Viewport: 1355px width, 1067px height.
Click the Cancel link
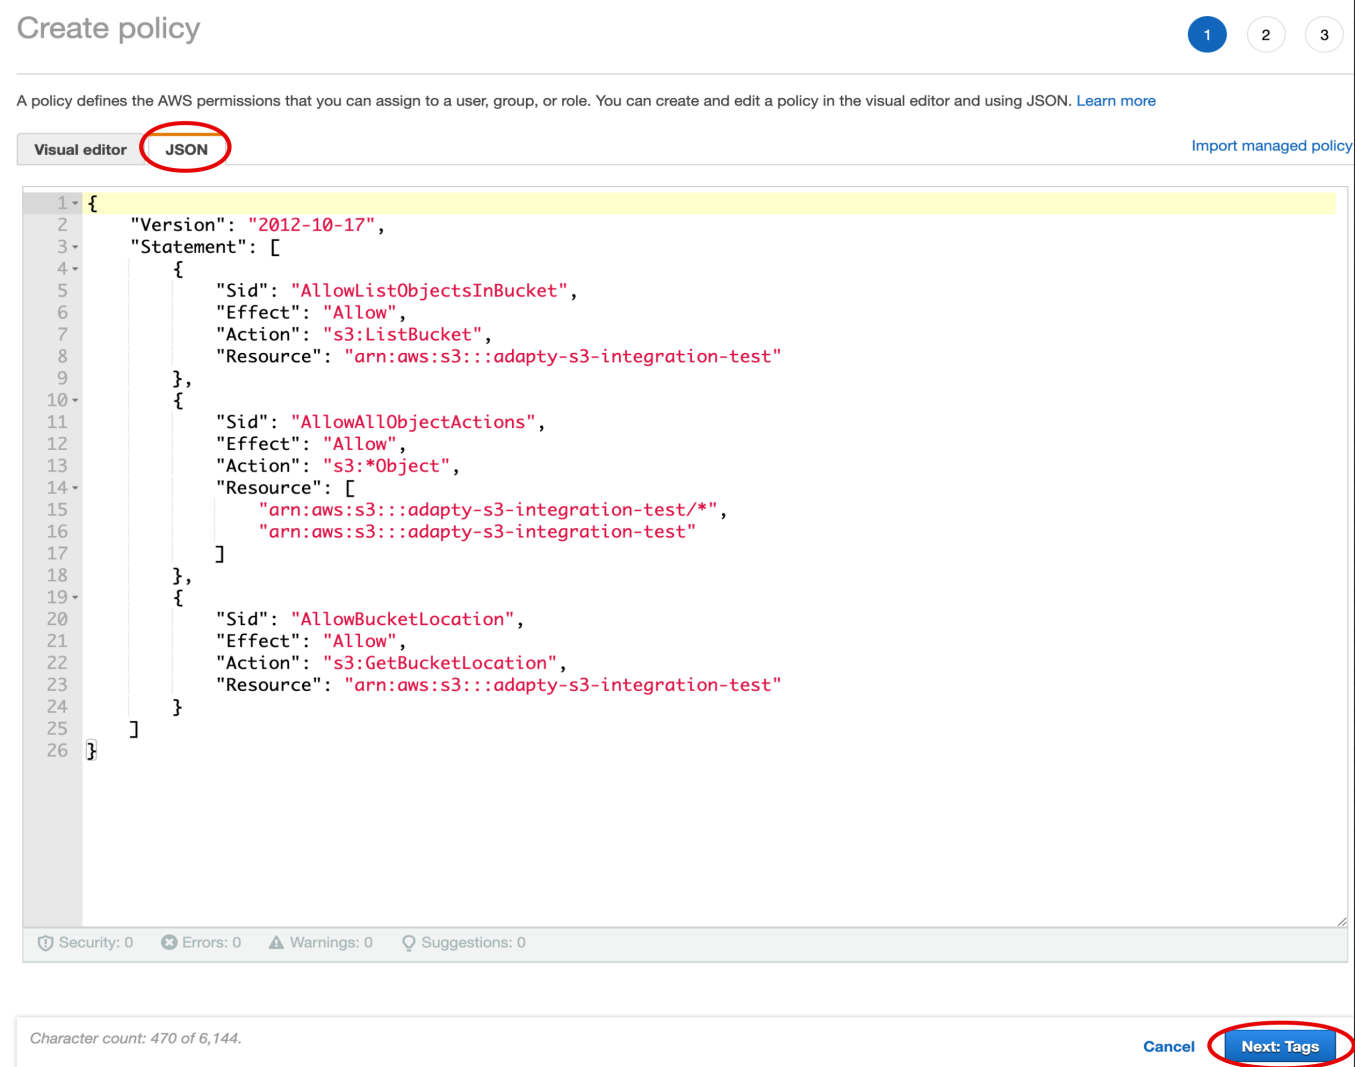[1168, 1046]
